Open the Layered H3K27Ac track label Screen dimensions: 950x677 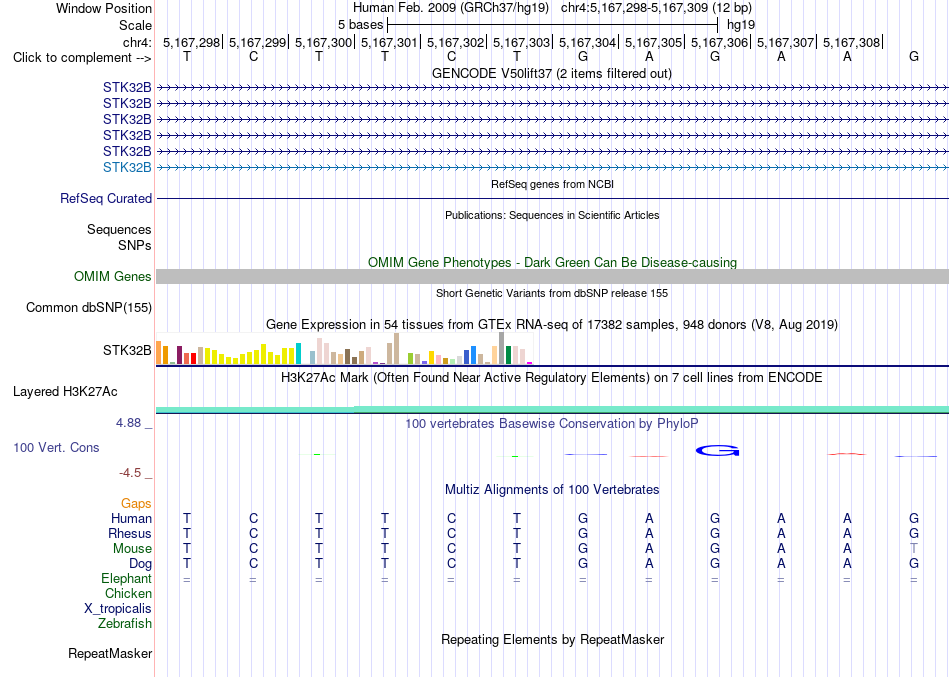pyautogui.click(x=65, y=392)
